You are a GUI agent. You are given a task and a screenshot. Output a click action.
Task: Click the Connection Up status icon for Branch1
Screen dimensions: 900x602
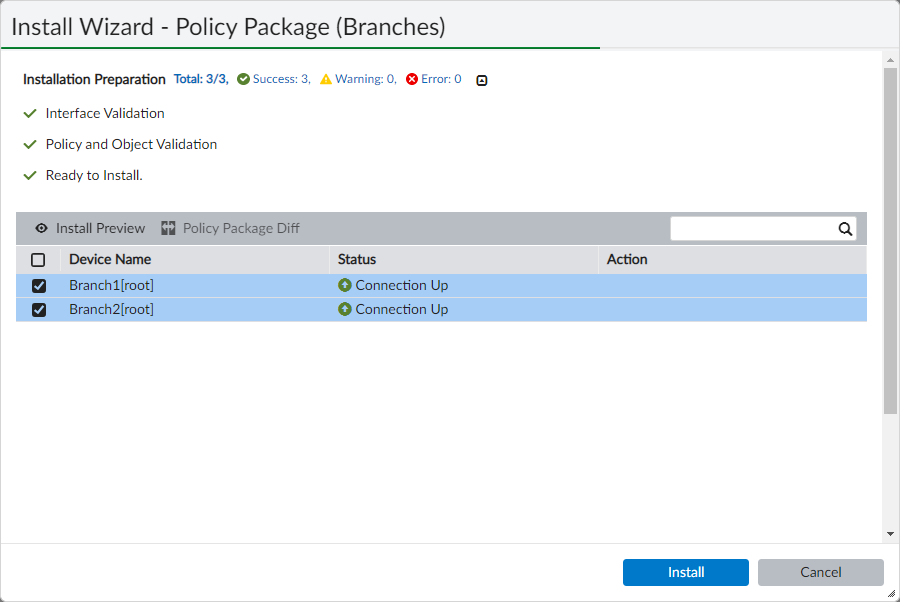pos(346,285)
